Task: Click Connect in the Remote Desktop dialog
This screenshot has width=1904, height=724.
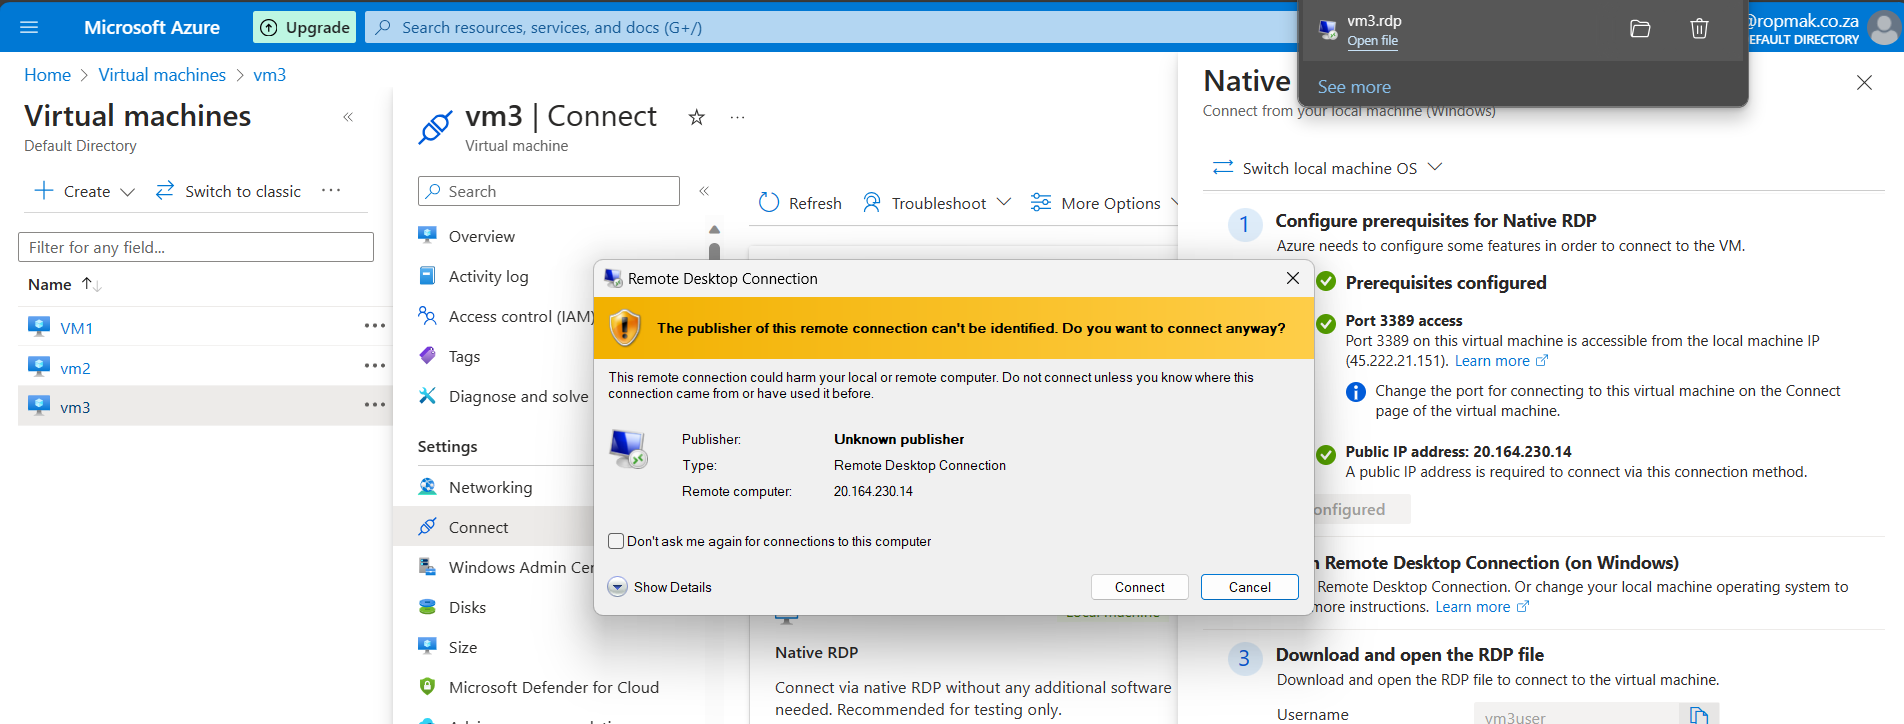Action: [1139, 587]
